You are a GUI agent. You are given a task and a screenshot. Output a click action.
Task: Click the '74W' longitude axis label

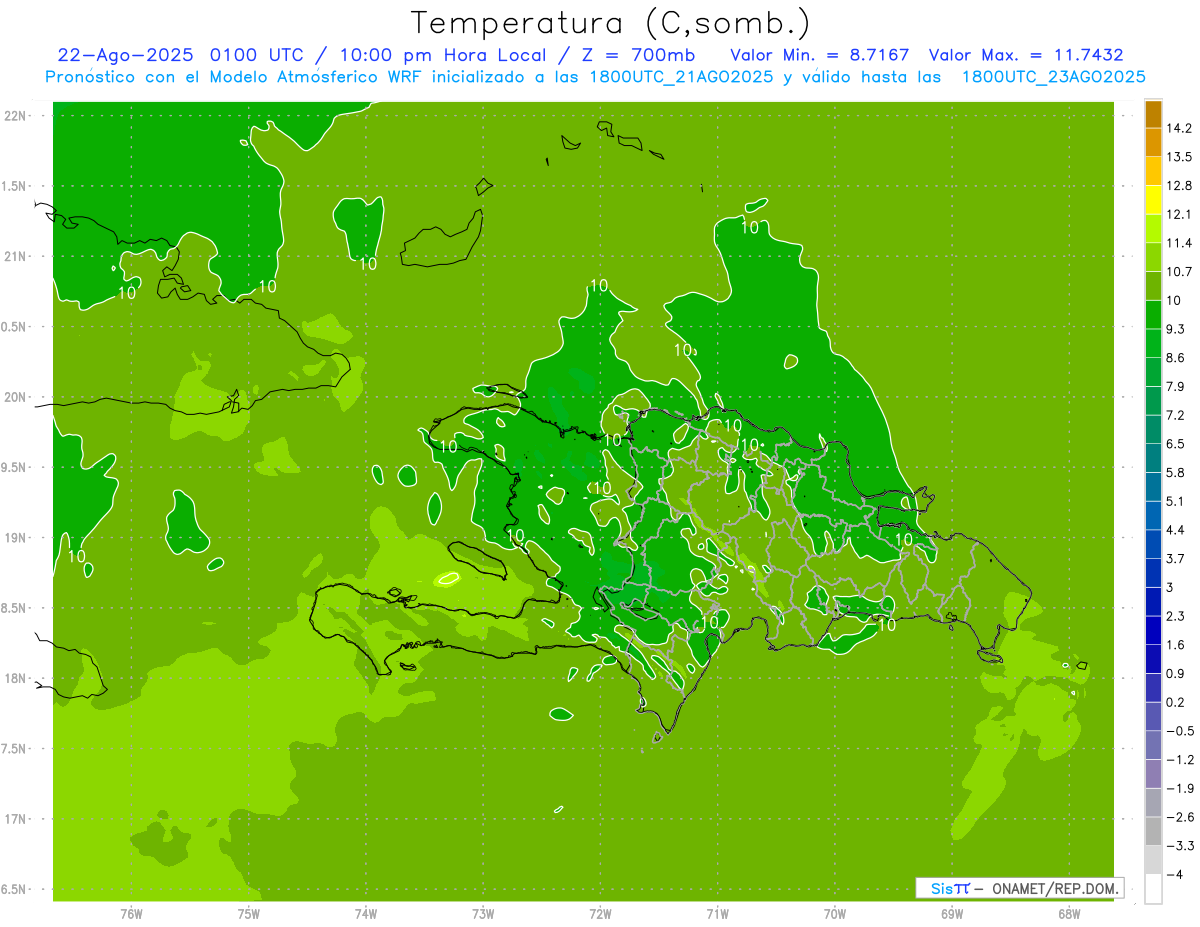coord(366,913)
